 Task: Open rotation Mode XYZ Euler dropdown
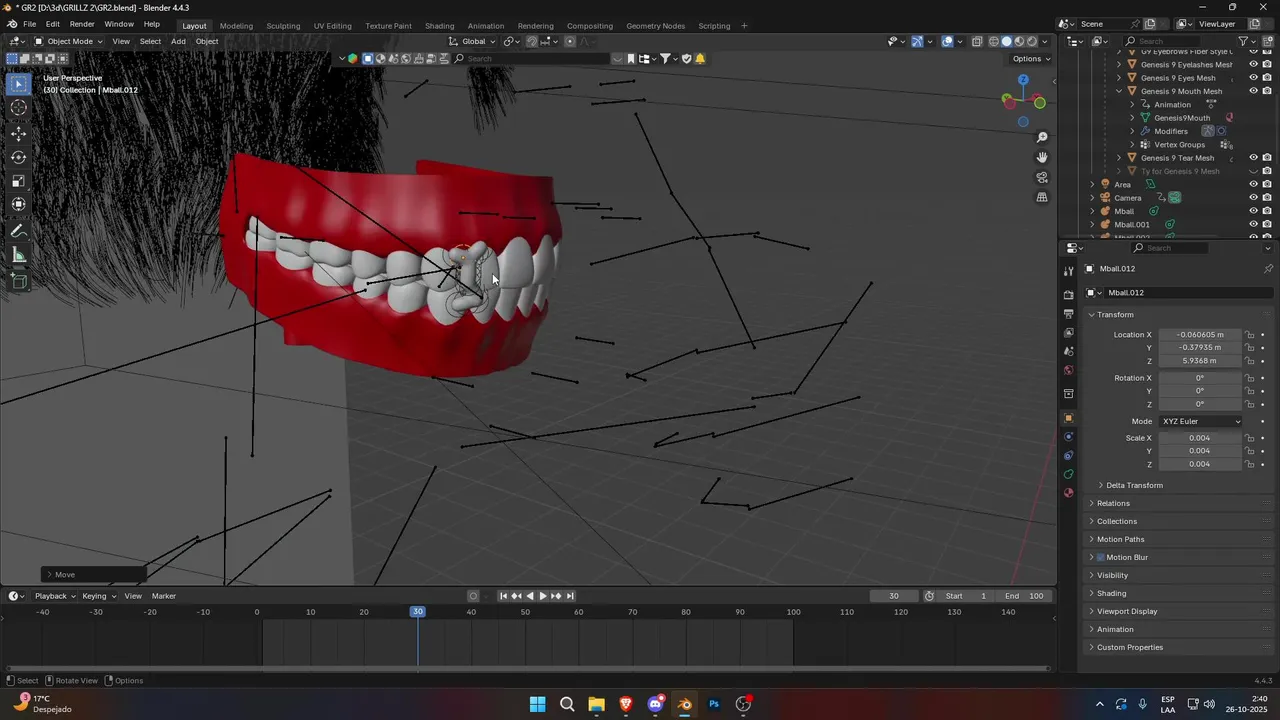pos(1201,421)
